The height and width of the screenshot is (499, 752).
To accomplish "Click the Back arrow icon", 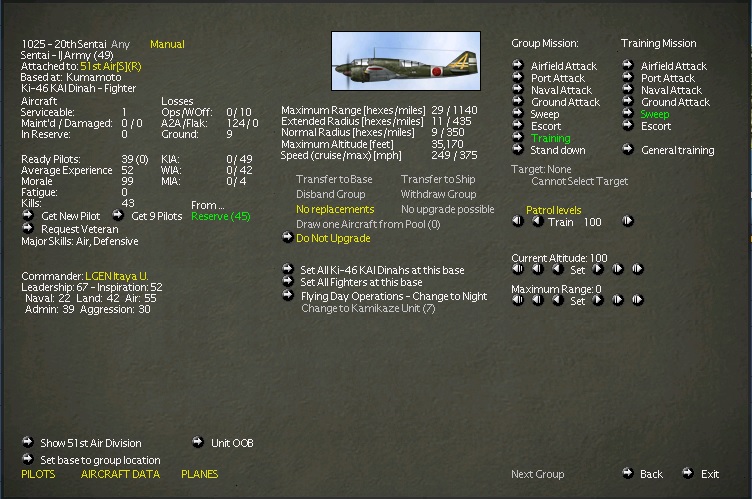I will pyautogui.click(x=628, y=473).
